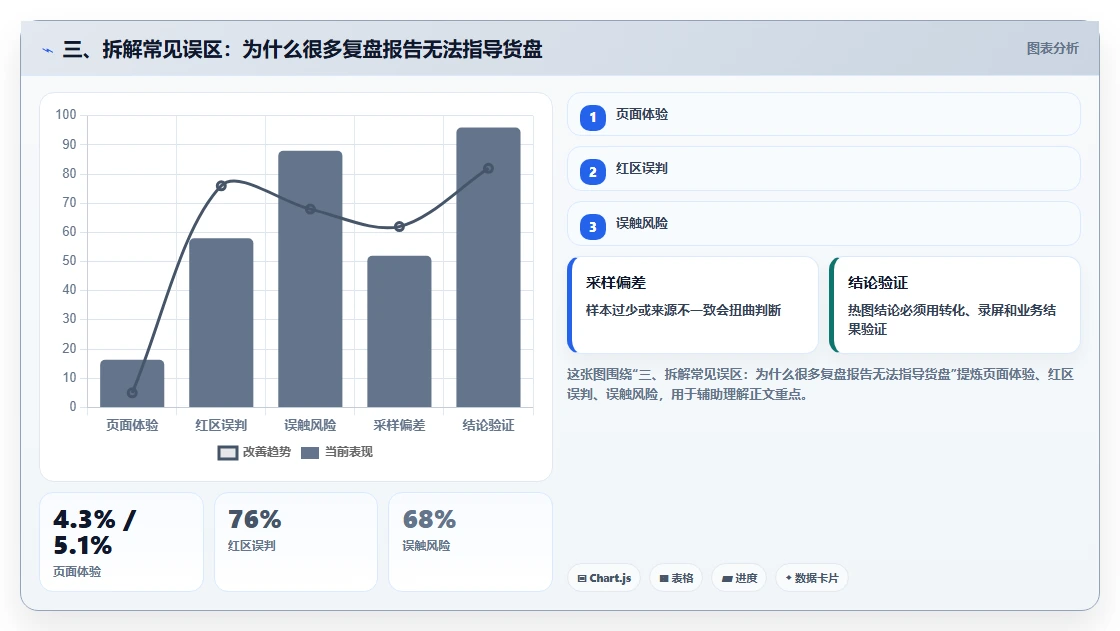Select the 红区误判 bar in chart
Viewport: 1120px width, 631px height.
[221, 323]
